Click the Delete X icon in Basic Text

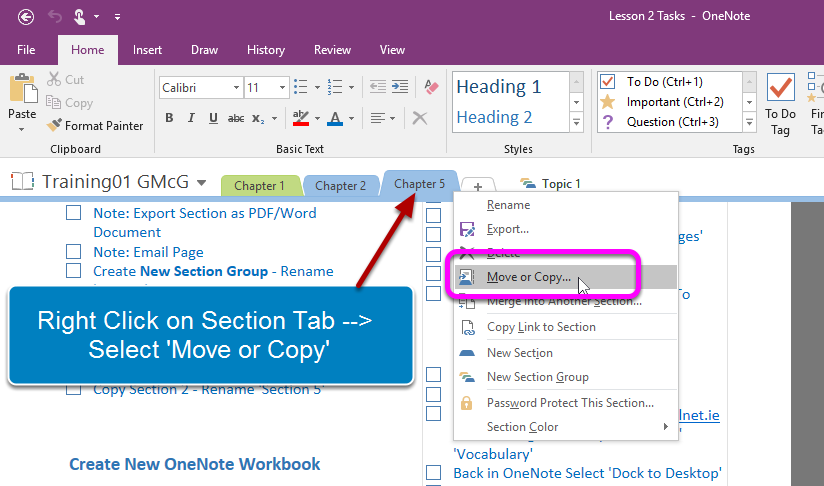click(419, 118)
